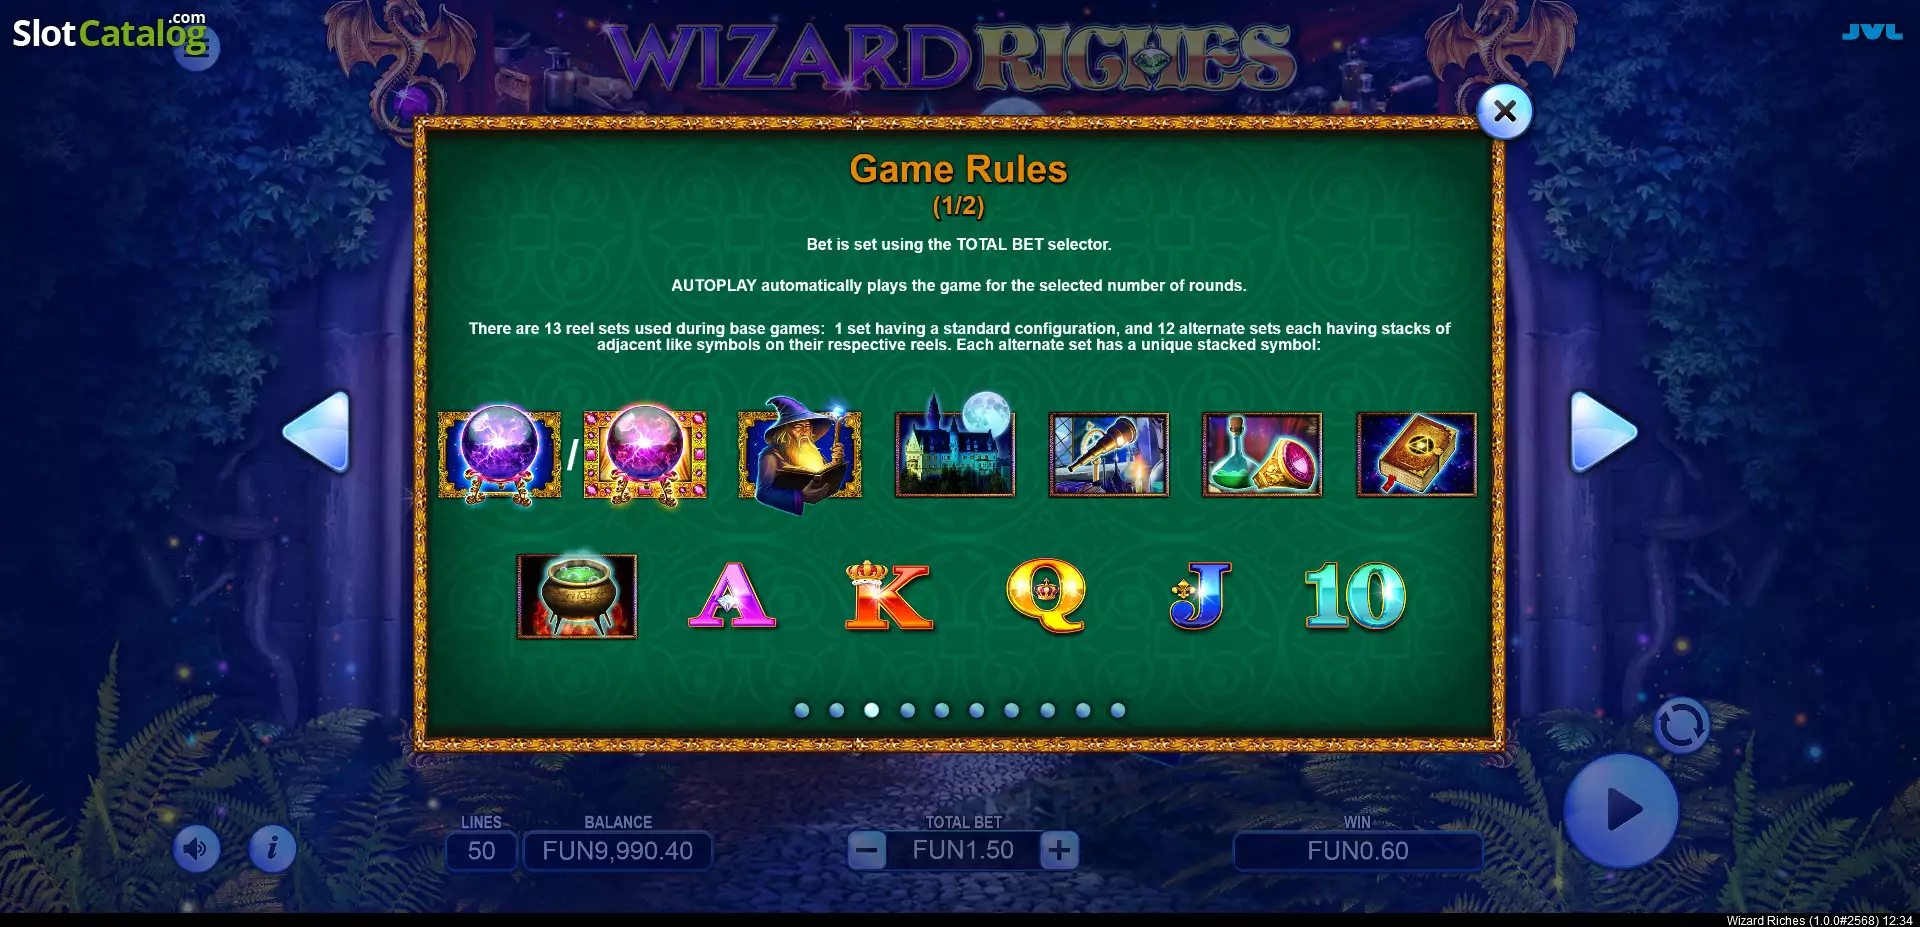The width and height of the screenshot is (1920, 927).
Task: Go to next rules page arrow
Action: click(1603, 432)
